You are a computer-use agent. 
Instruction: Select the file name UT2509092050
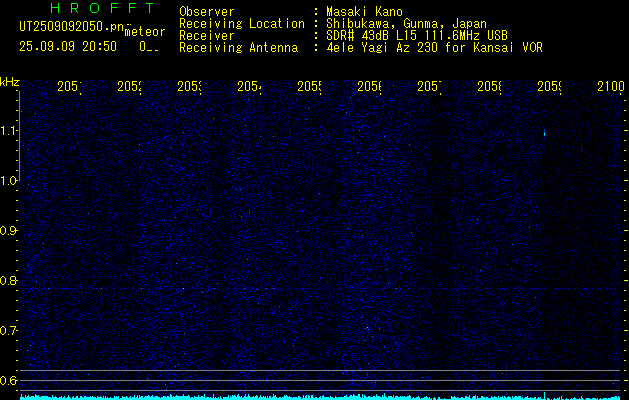tap(64, 27)
